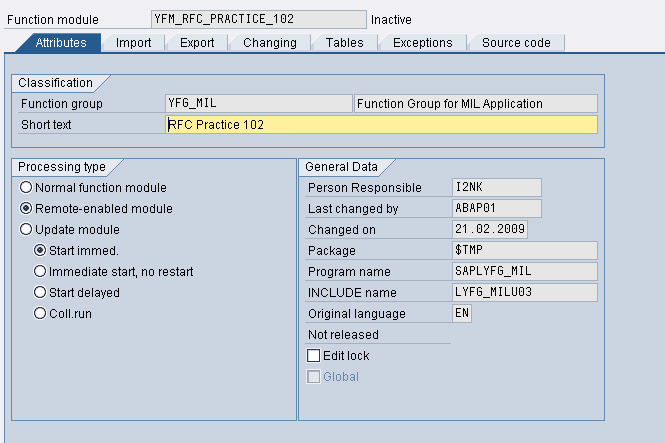This screenshot has width=665, height=443.
Task: Go to the Export tab
Action: [x=197, y=43]
